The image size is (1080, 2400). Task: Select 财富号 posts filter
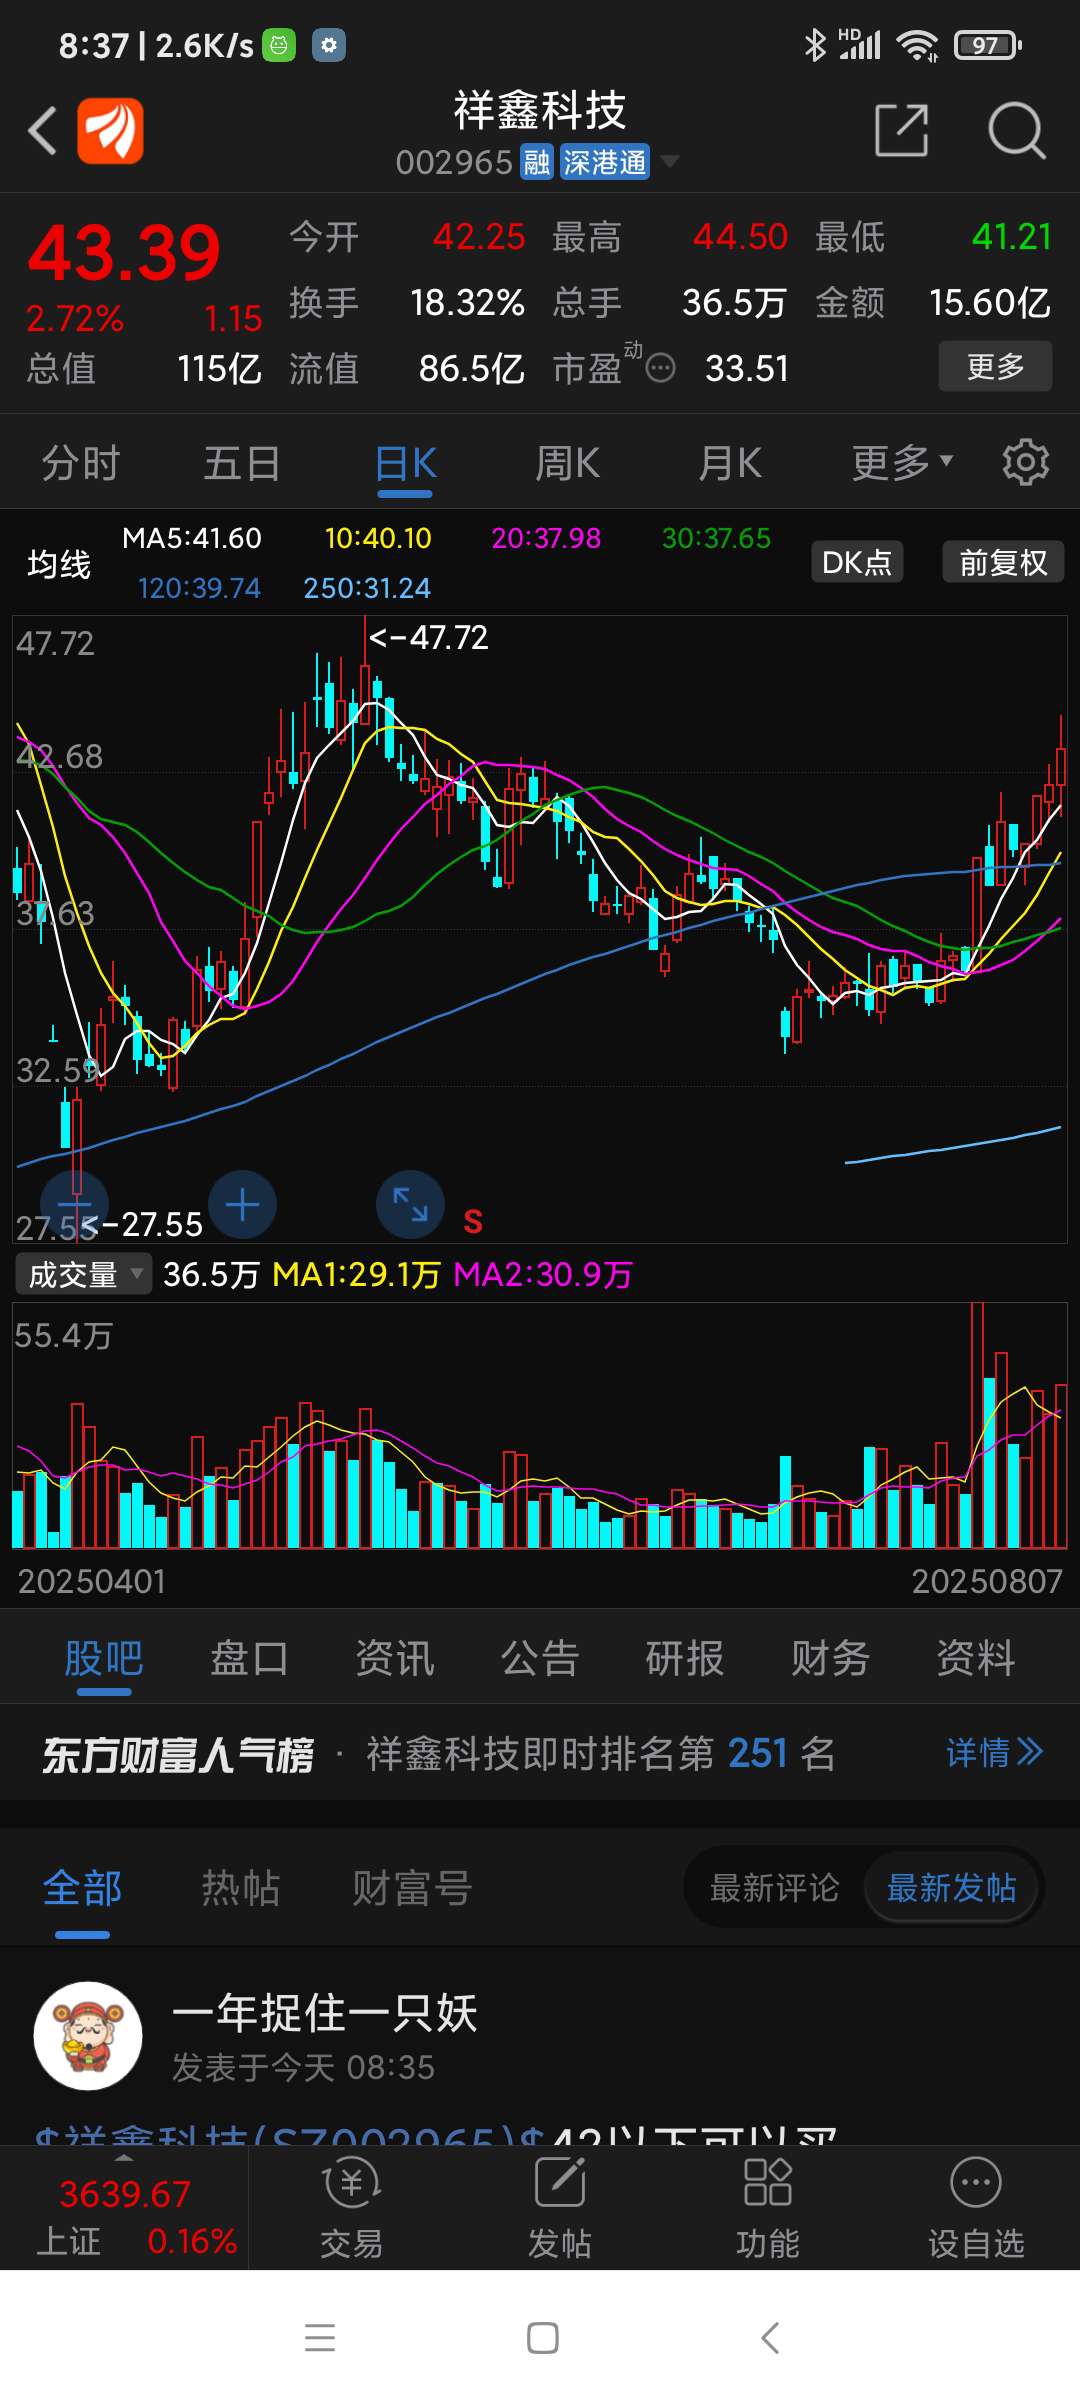(412, 1888)
